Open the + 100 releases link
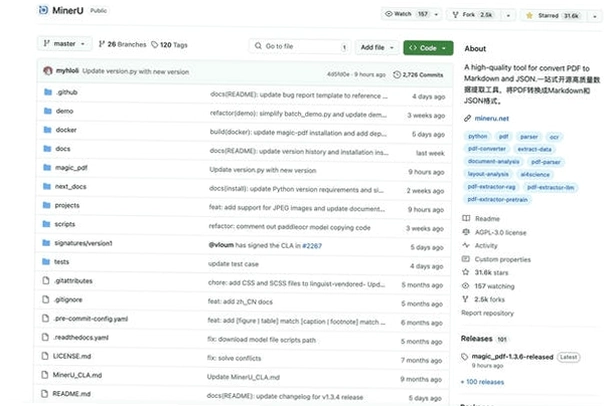Screen dimensions: 604x406 (482, 382)
